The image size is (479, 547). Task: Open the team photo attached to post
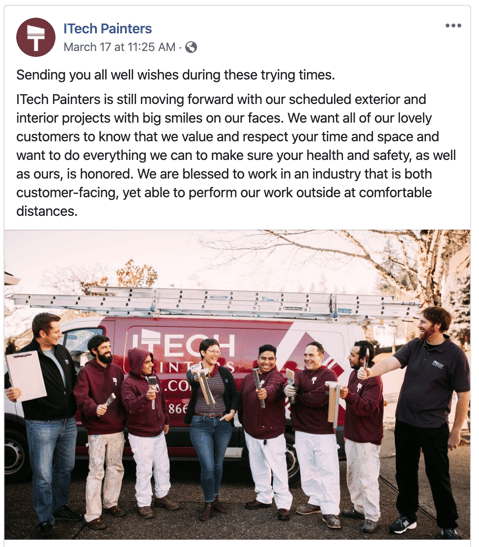point(237,384)
